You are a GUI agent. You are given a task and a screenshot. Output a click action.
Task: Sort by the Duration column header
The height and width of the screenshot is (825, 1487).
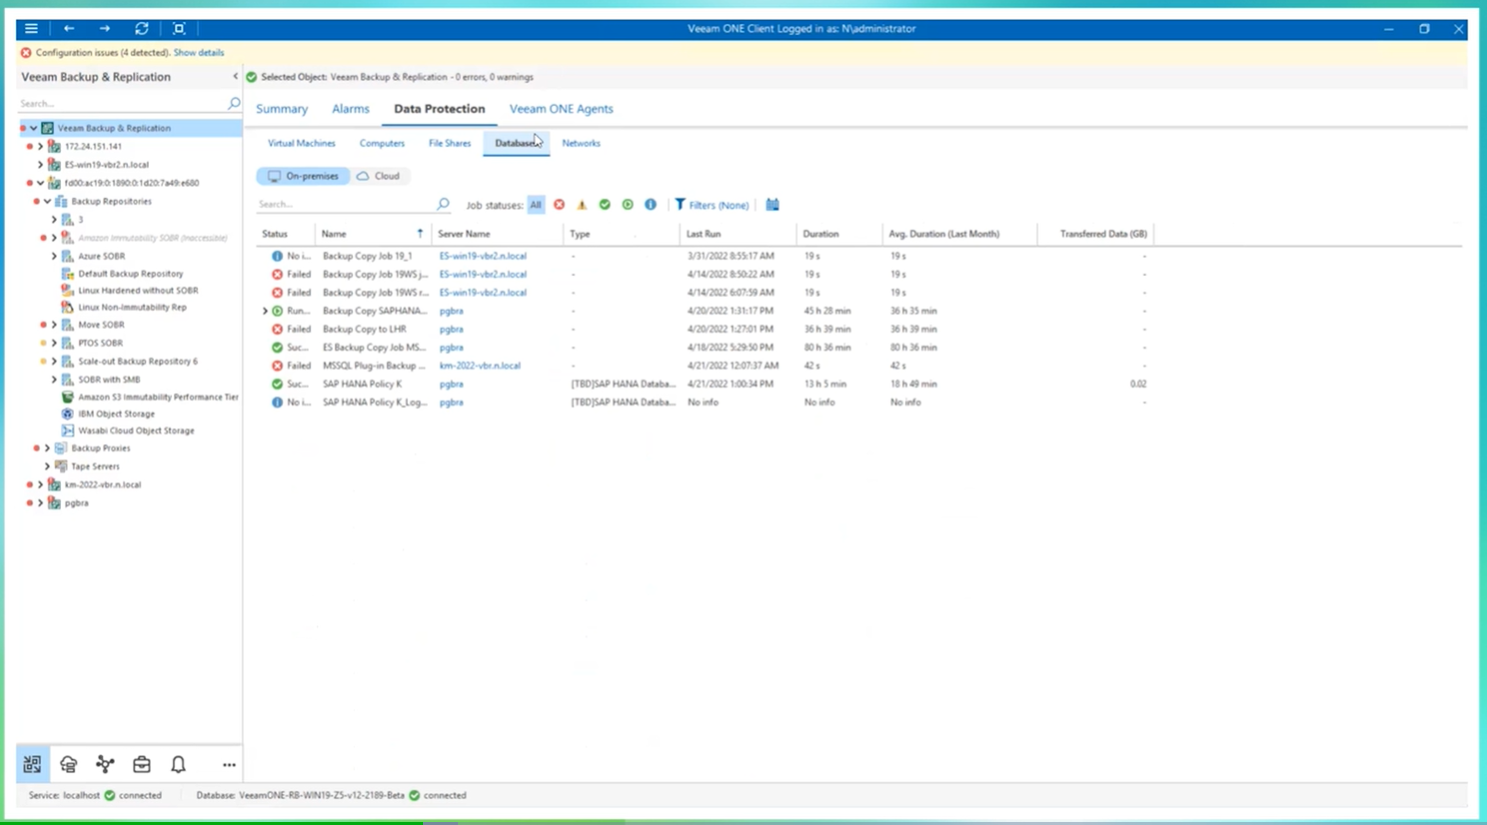click(x=839, y=234)
